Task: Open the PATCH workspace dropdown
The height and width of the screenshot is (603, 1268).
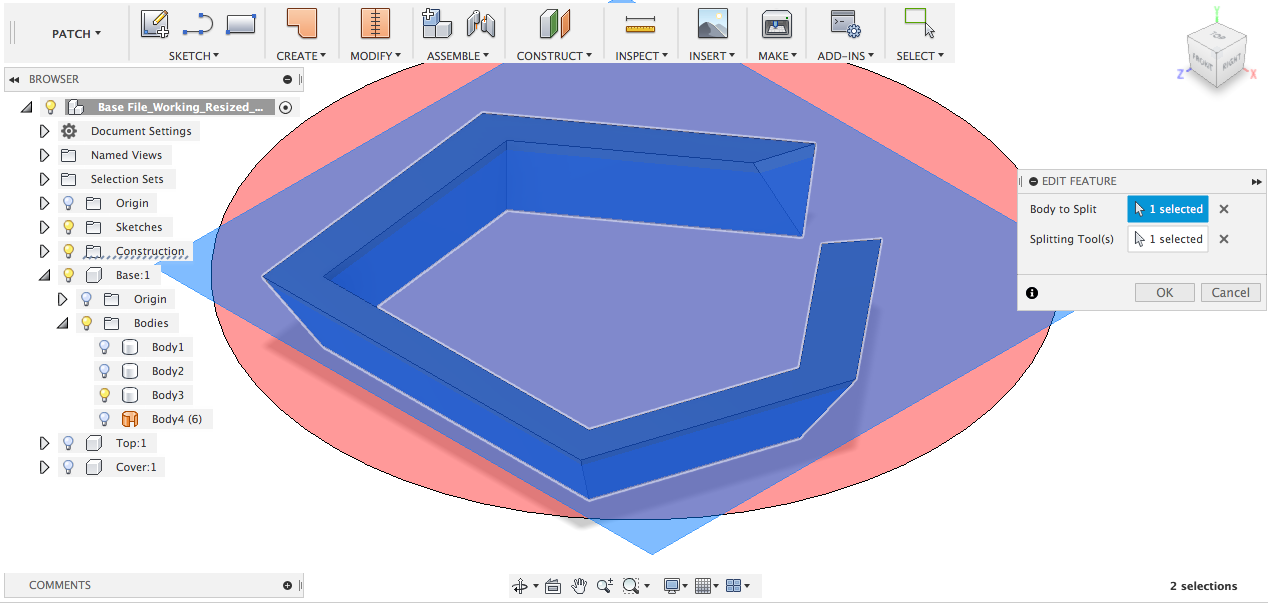Action: [x=76, y=34]
